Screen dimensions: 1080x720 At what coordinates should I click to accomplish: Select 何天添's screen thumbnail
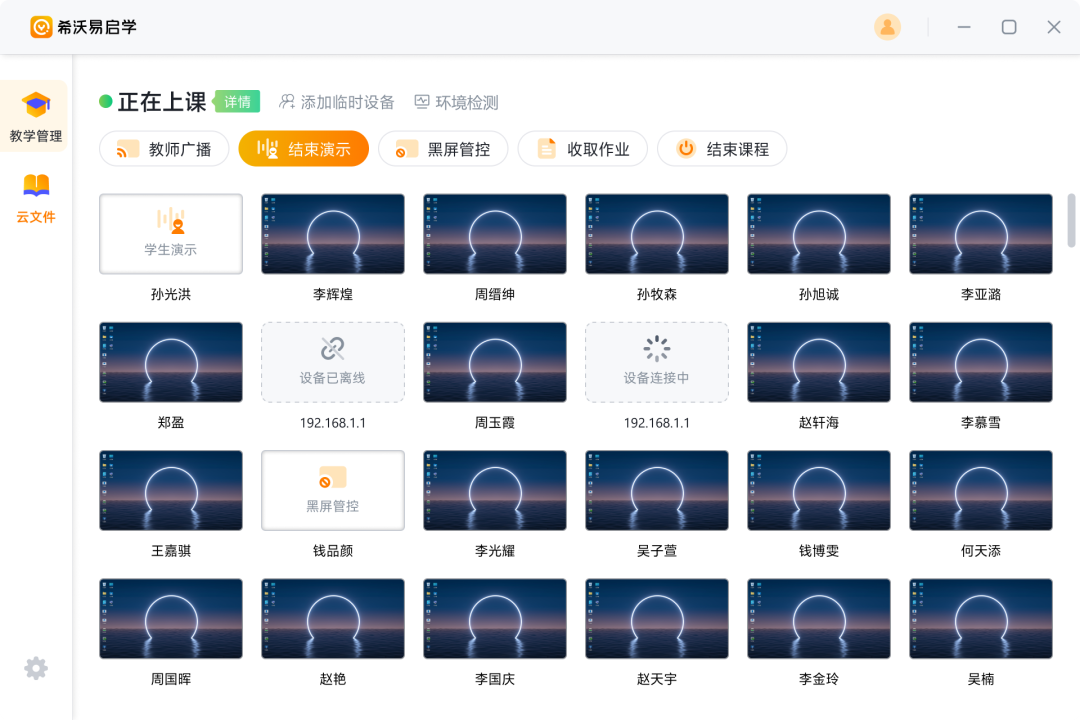click(x=981, y=490)
